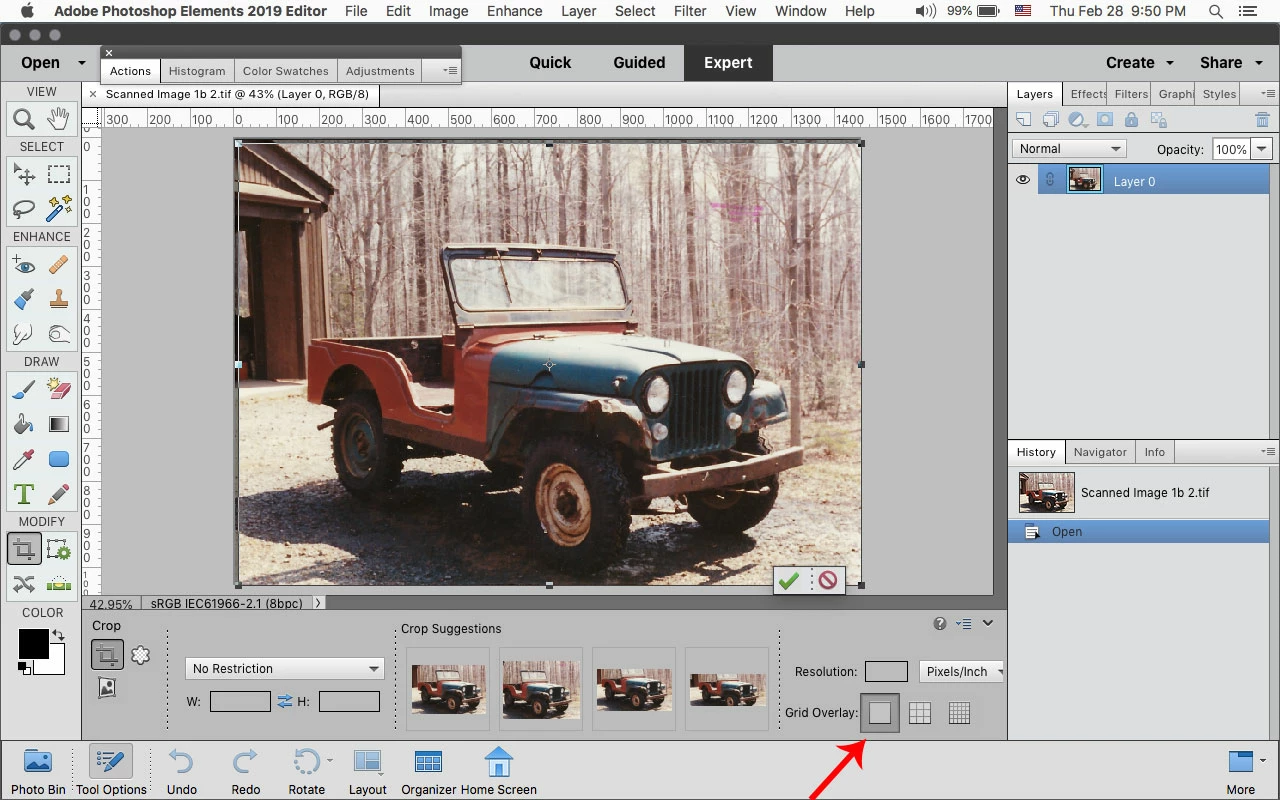Cancel the crop with red icon
Screen dimensions: 1280x800
point(828,580)
